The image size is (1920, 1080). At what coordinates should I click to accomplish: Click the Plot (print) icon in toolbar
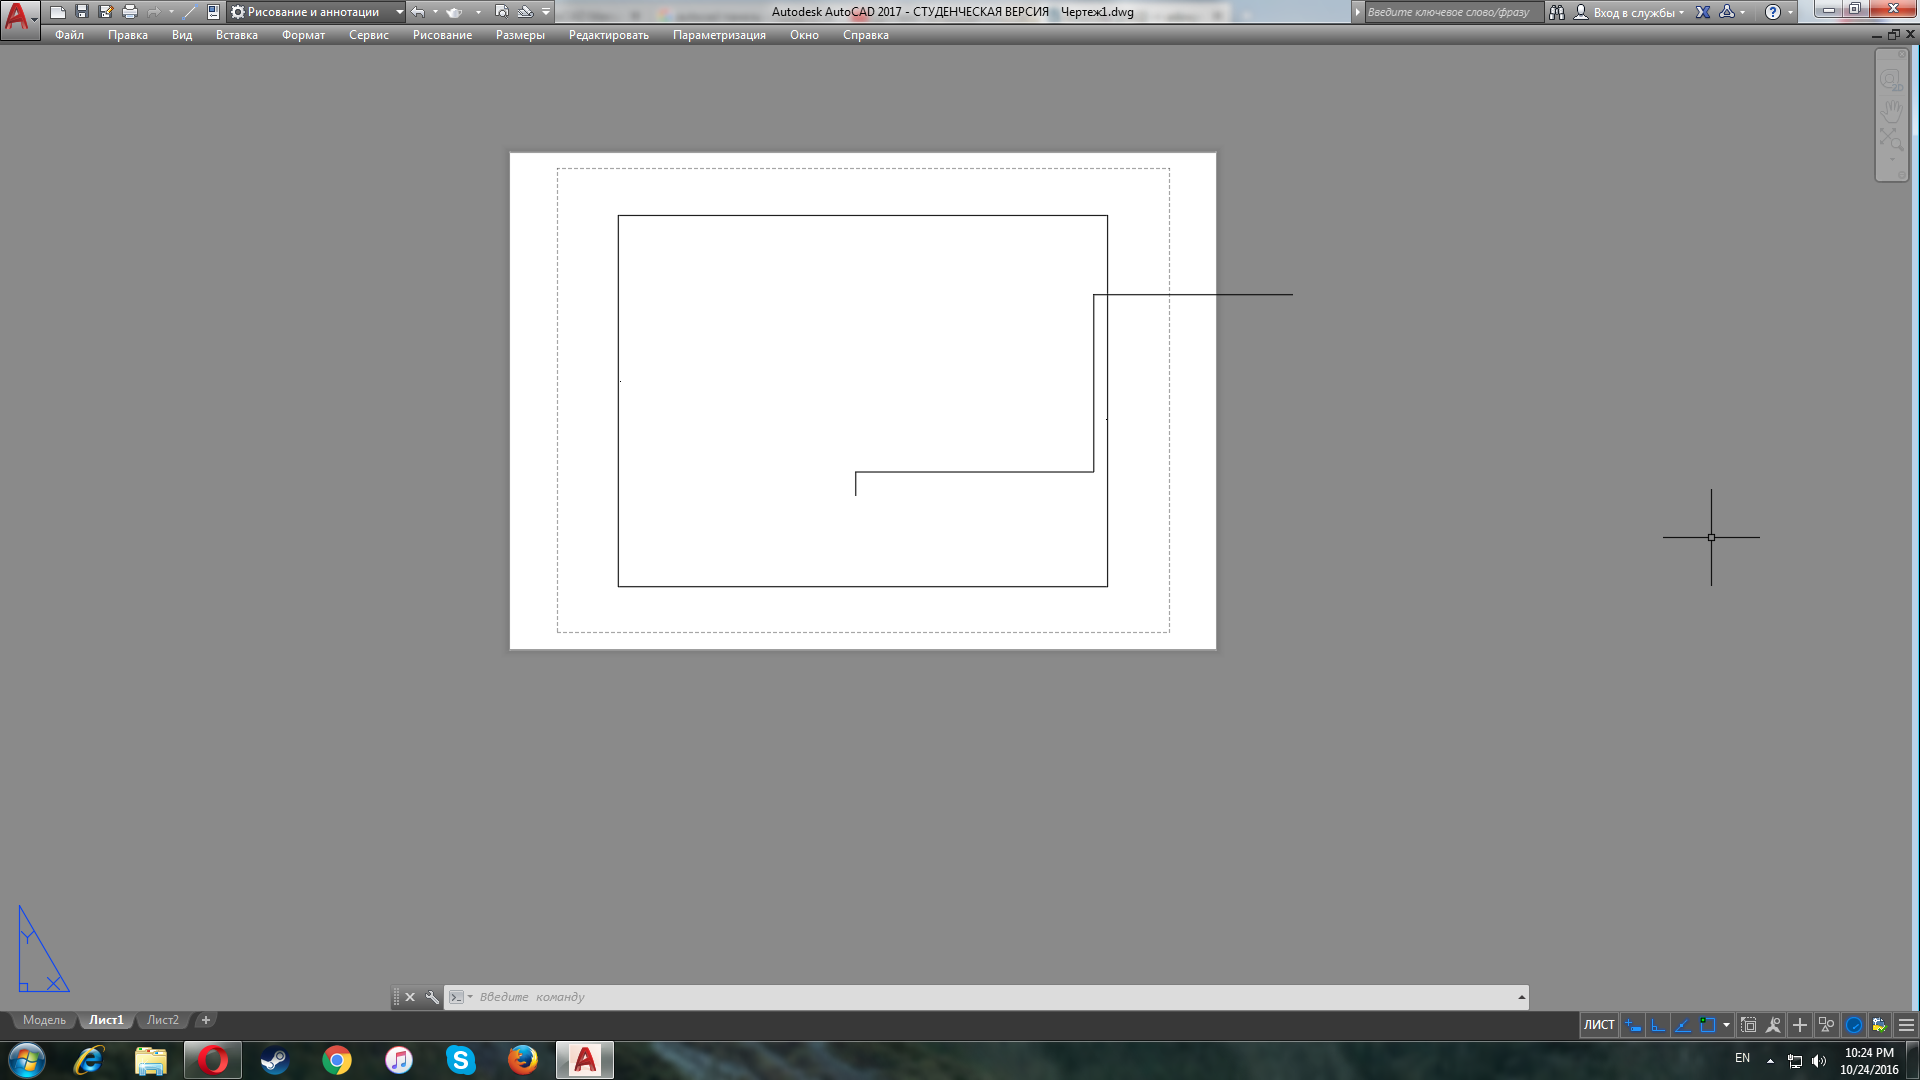pos(130,12)
